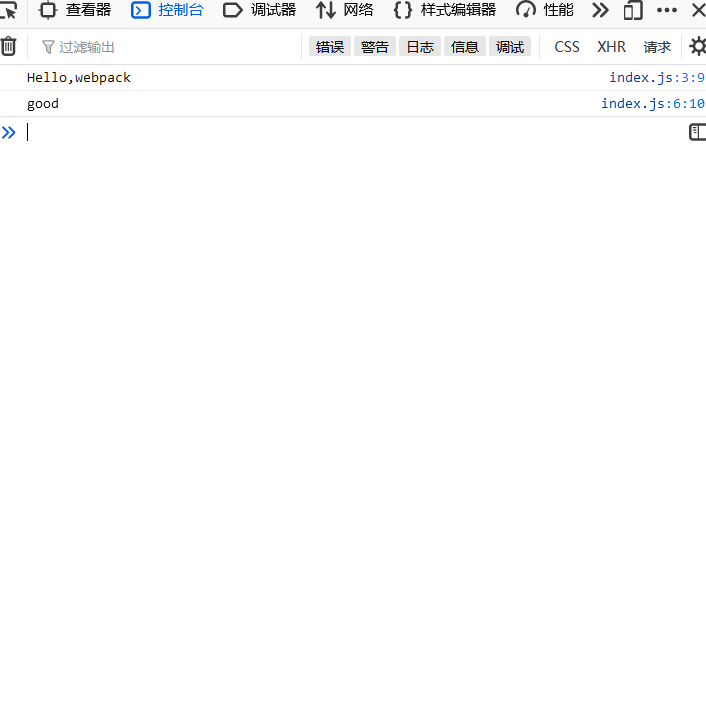
Task: Toggle responsive design mode icon
Action: coord(633,10)
